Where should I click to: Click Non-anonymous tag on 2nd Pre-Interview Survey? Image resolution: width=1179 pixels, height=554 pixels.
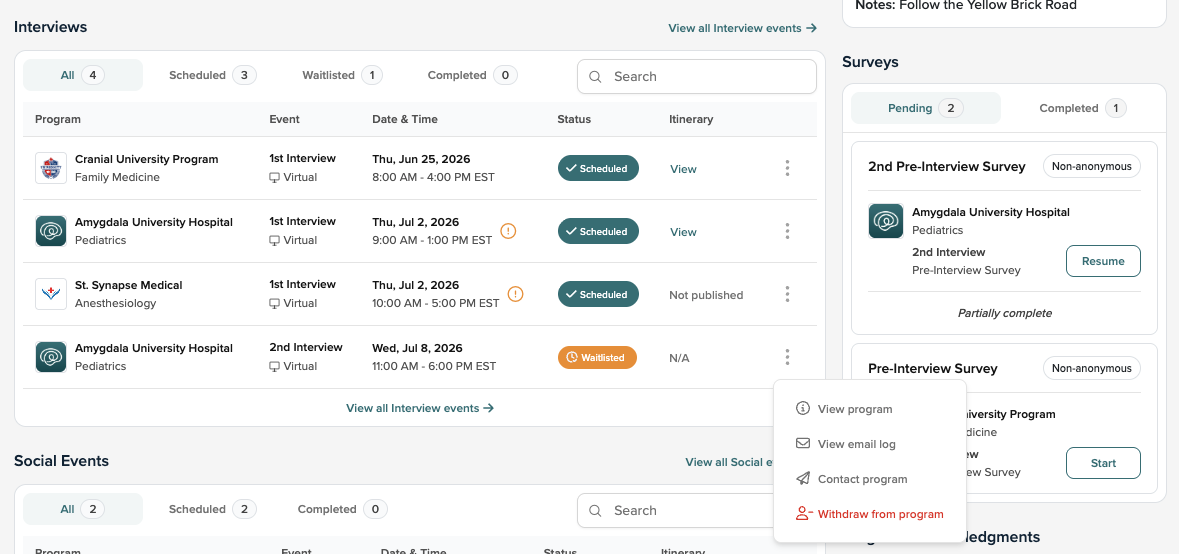pyautogui.click(x=1092, y=166)
